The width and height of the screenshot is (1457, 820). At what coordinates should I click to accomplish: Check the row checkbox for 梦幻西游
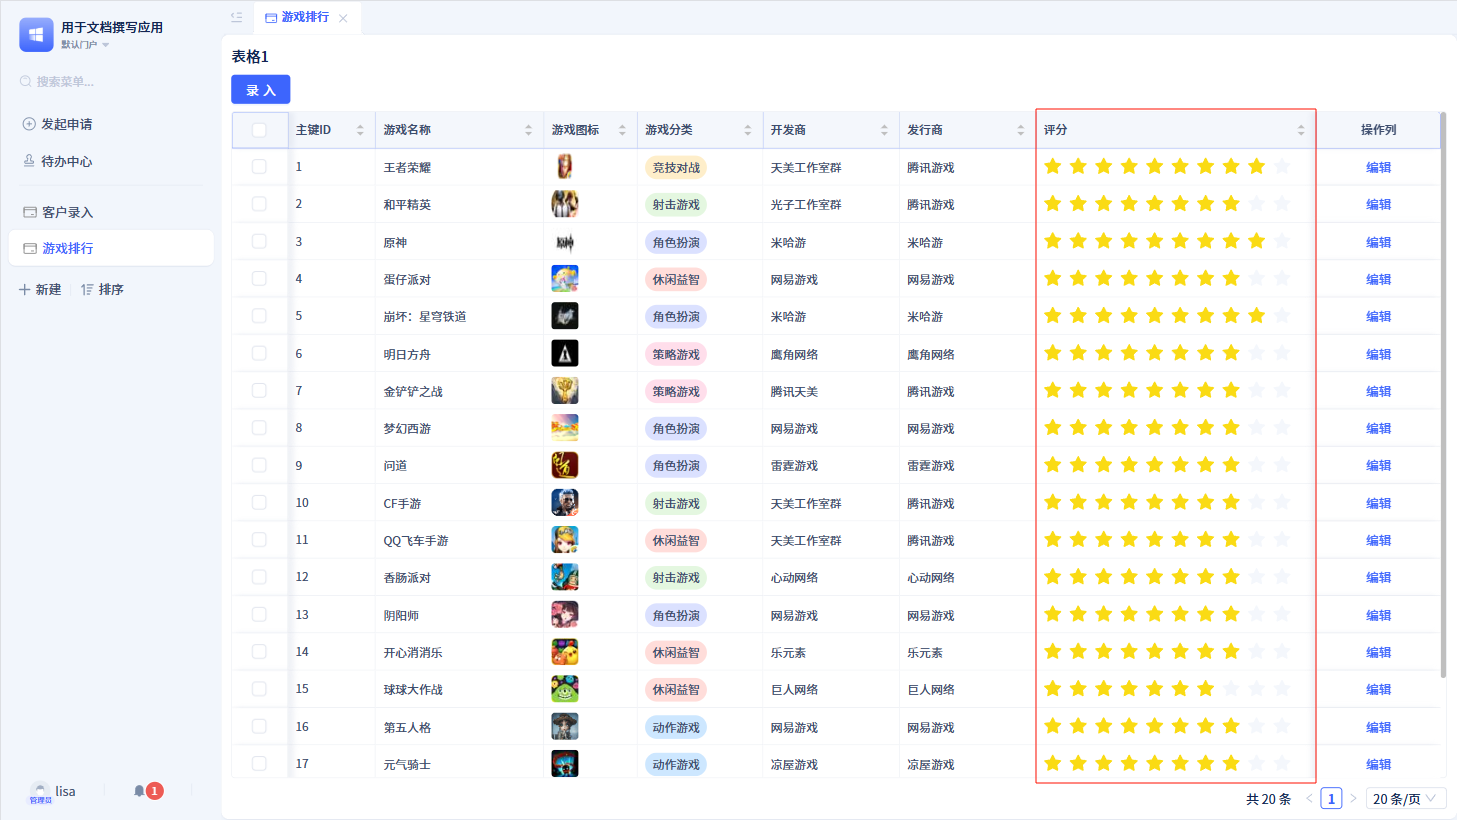[259, 428]
